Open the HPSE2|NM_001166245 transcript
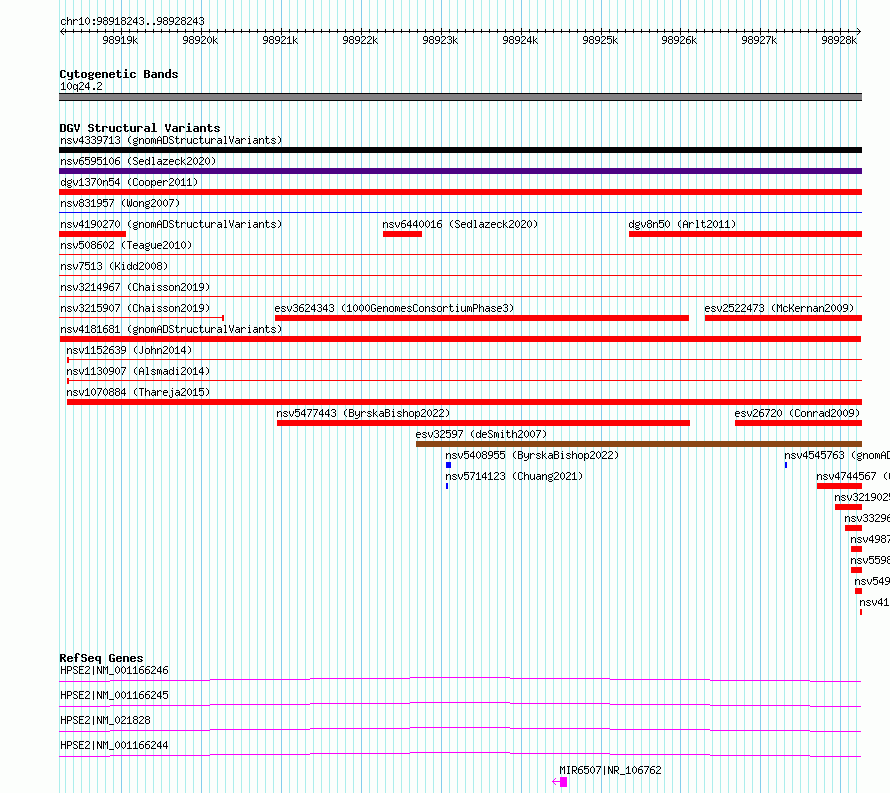The image size is (890, 793). (x=114, y=695)
